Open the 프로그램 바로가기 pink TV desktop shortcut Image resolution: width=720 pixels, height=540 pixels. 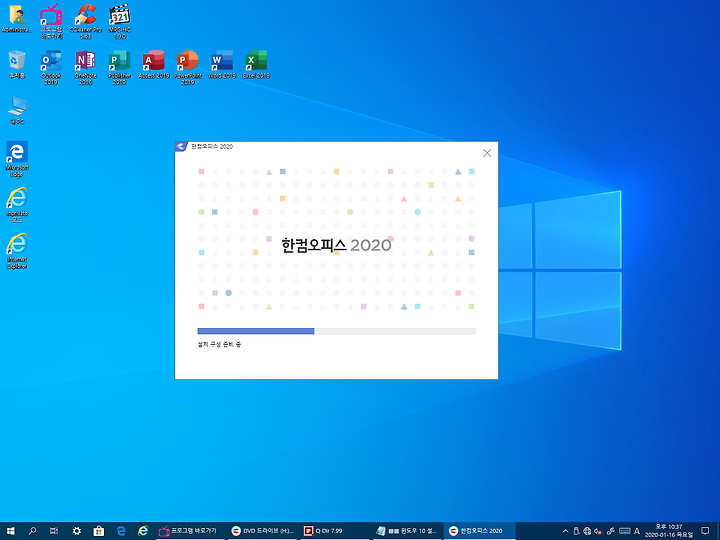pyautogui.click(x=51, y=22)
